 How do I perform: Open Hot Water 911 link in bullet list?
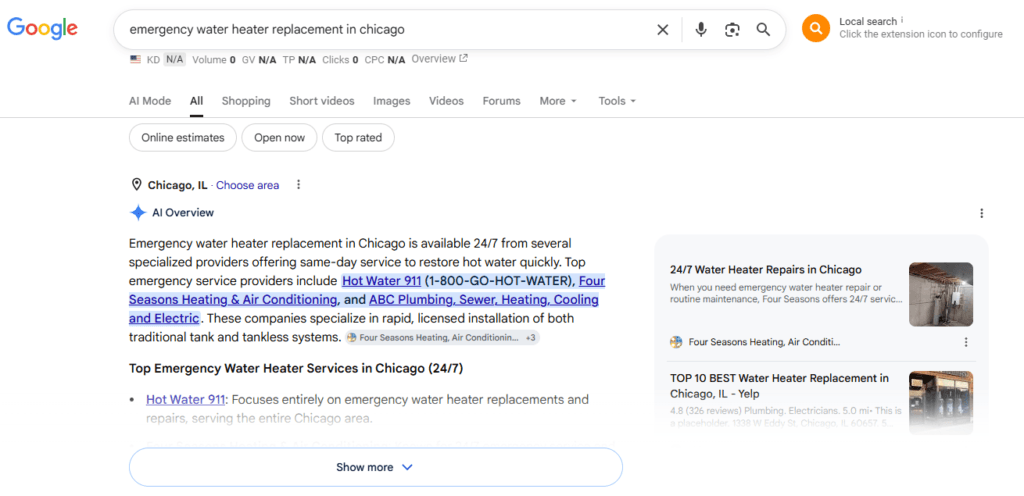185,399
